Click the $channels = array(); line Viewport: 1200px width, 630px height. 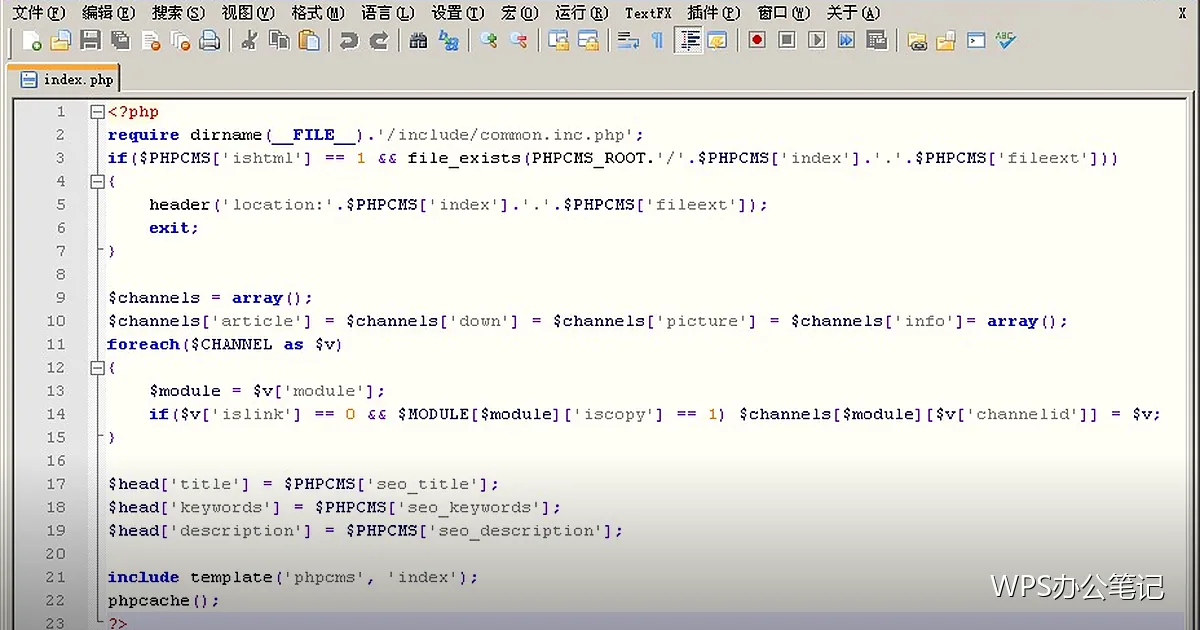(210, 298)
